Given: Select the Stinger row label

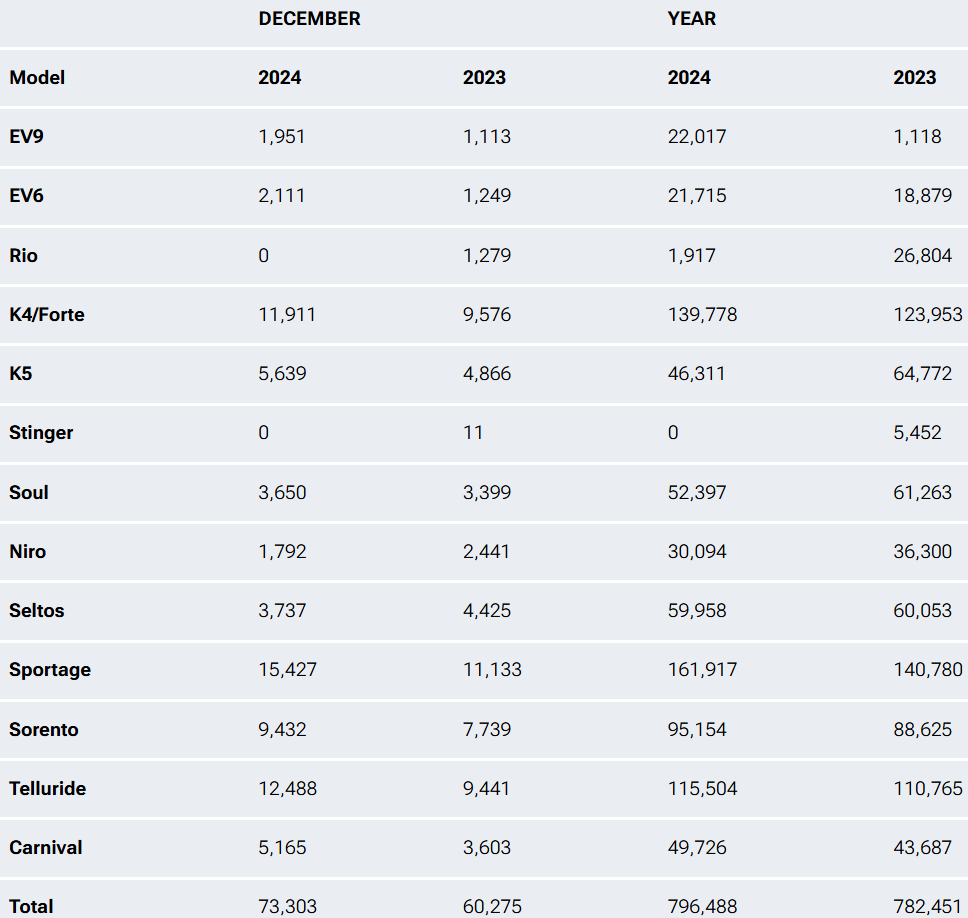Looking at the screenshot, I should 41,433.
